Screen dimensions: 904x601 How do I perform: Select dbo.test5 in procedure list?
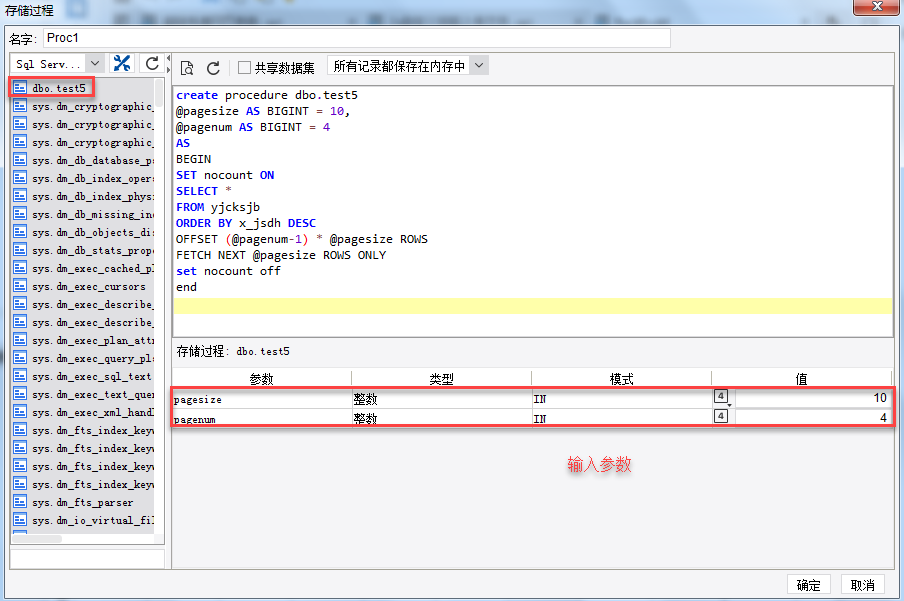pos(58,88)
